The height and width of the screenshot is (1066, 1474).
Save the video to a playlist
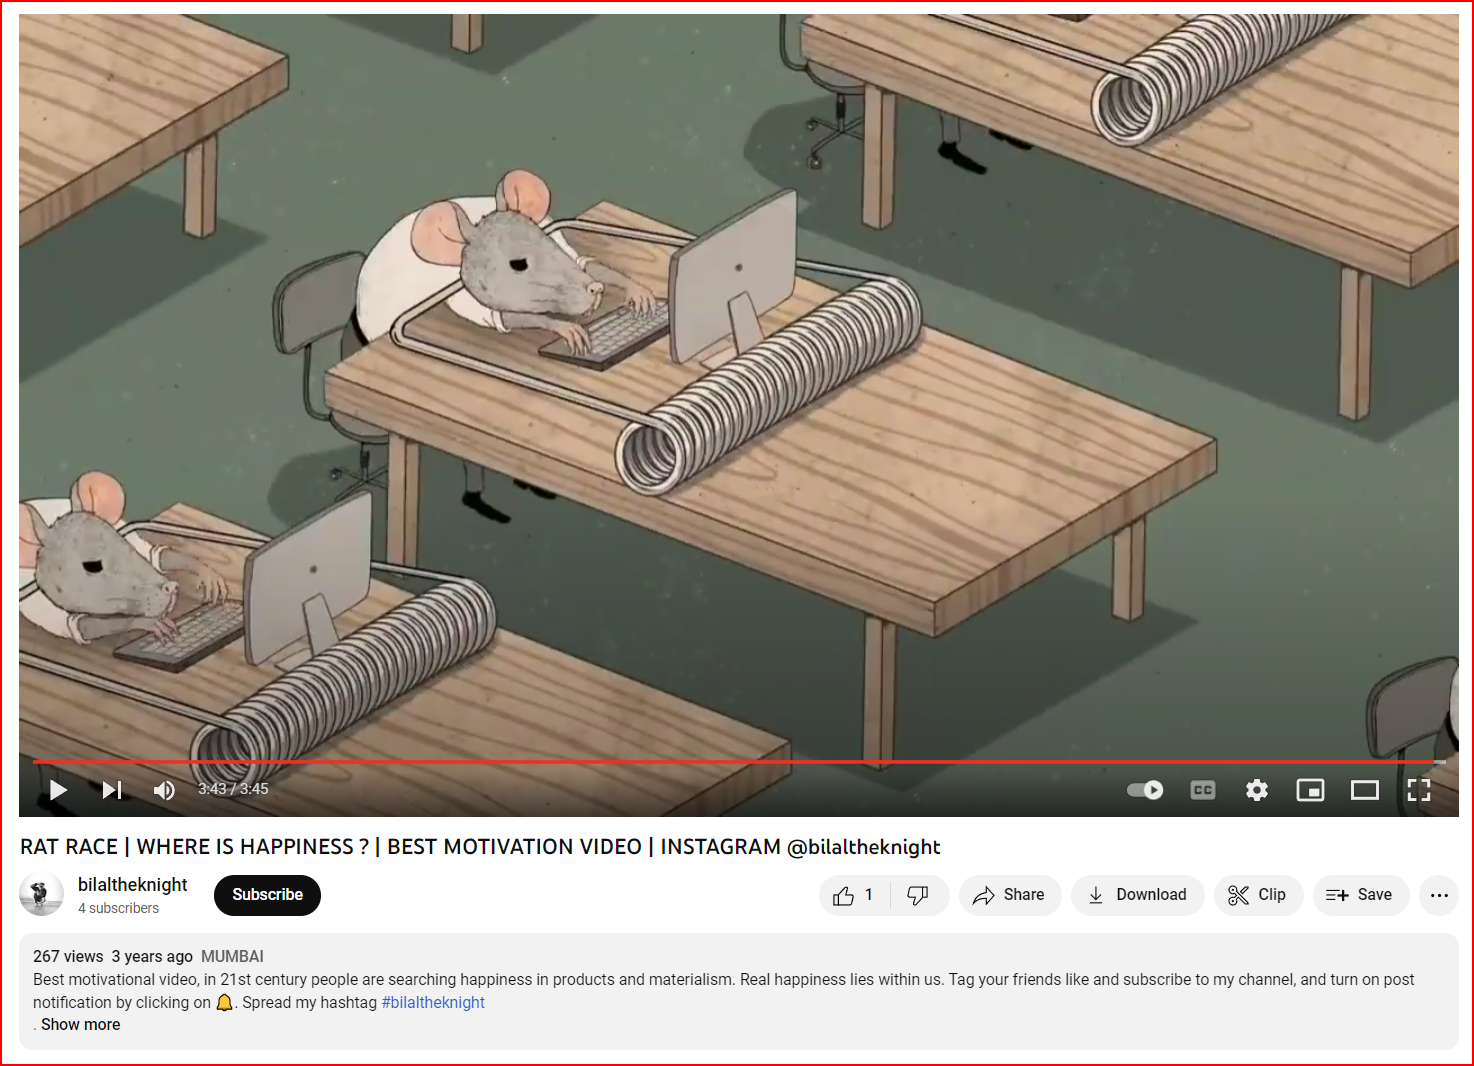coord(1360,895)
